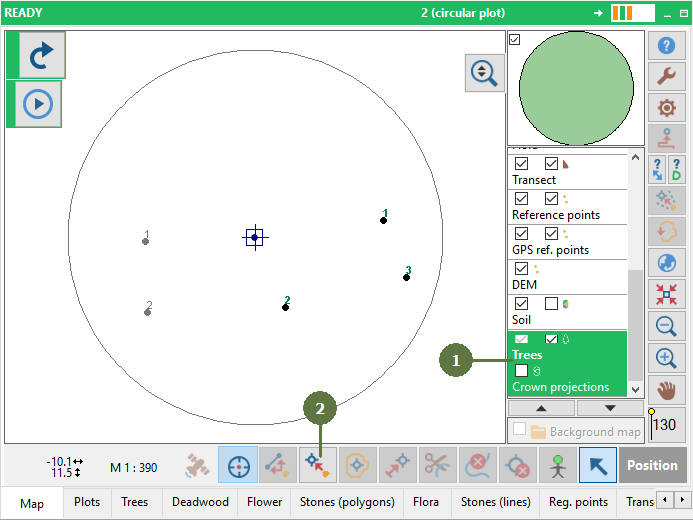Screen dimensions: 693x520
Task: Switch to the Deadwood tab
Action: pyautogui.click(x=200, y=502)
